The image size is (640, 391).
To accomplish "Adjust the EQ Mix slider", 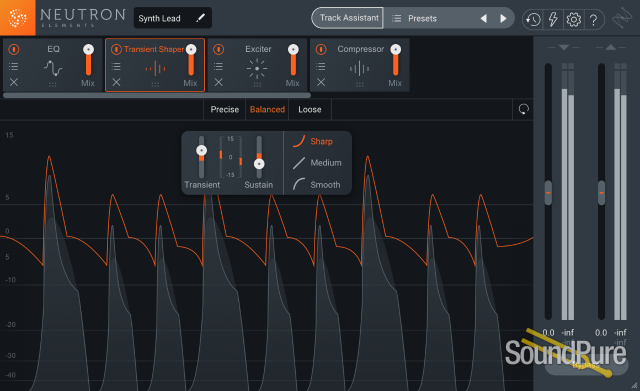I will (x=88, y=60).
